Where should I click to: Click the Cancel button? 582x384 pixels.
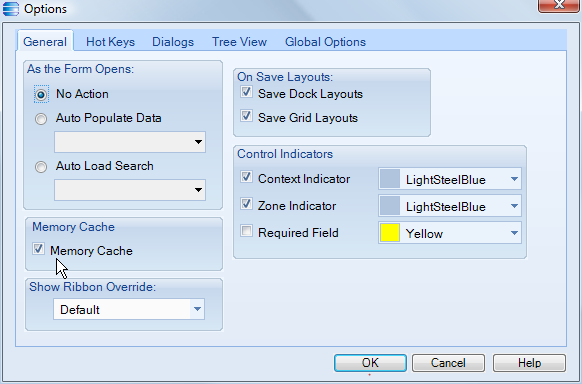[x=448, y=362]
